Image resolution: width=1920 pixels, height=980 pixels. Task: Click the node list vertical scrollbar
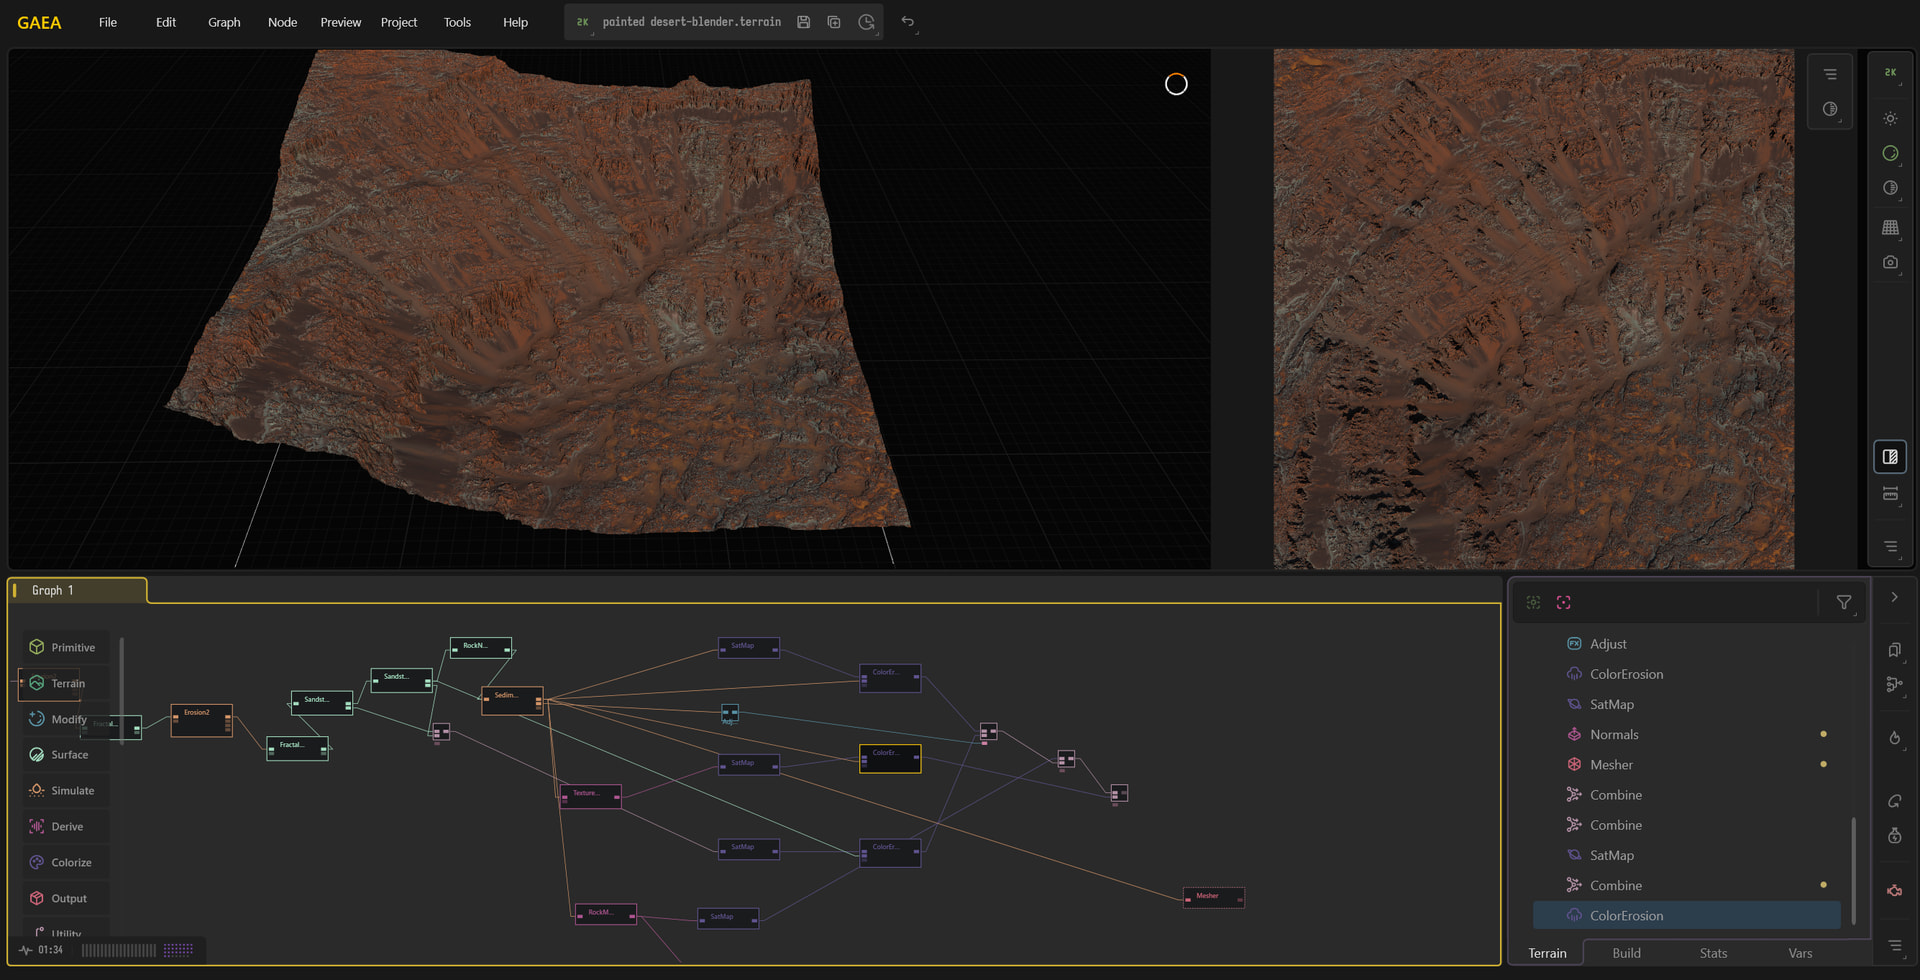click(1853, 870)
